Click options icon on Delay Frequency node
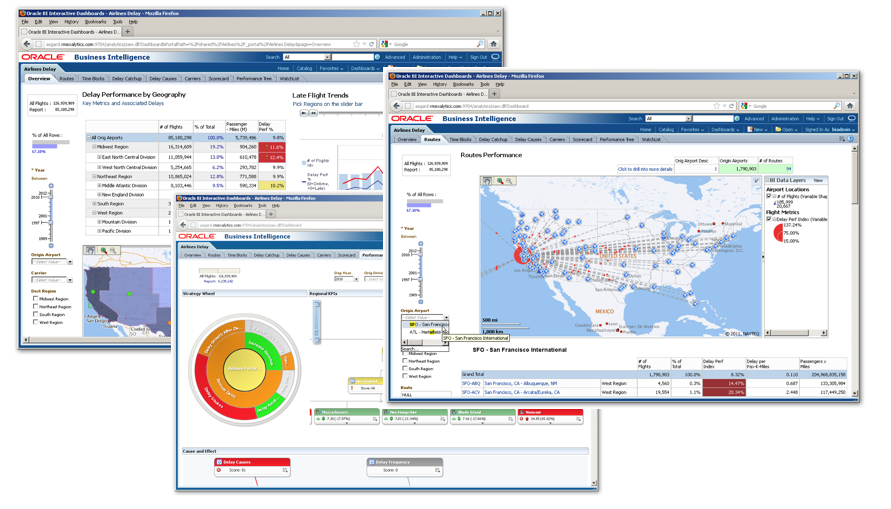Viewport: 891px width, 509px height. pyautogui.click(x=438, y=470)
